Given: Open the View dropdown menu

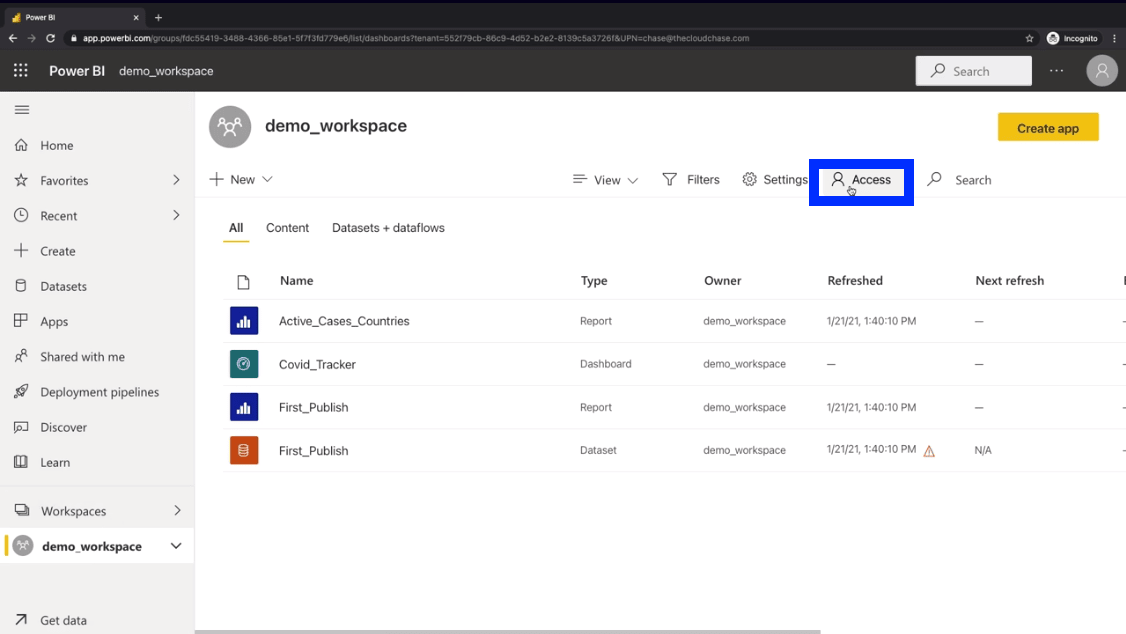Looking at the screenshot, I should (x=605, y=180).
